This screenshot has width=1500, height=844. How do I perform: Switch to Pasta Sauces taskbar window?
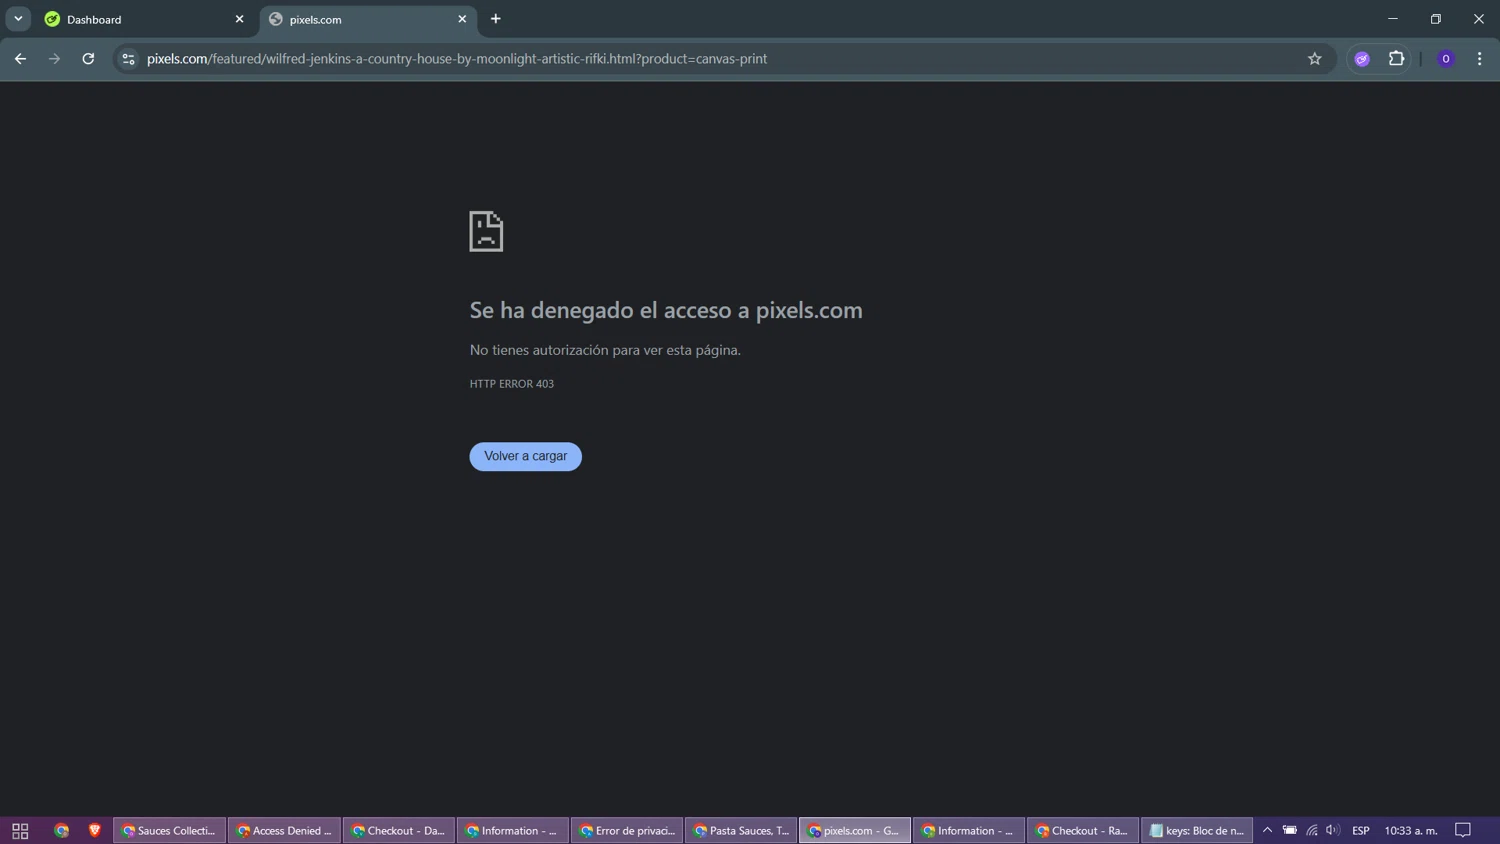click(x=741, y=831)
